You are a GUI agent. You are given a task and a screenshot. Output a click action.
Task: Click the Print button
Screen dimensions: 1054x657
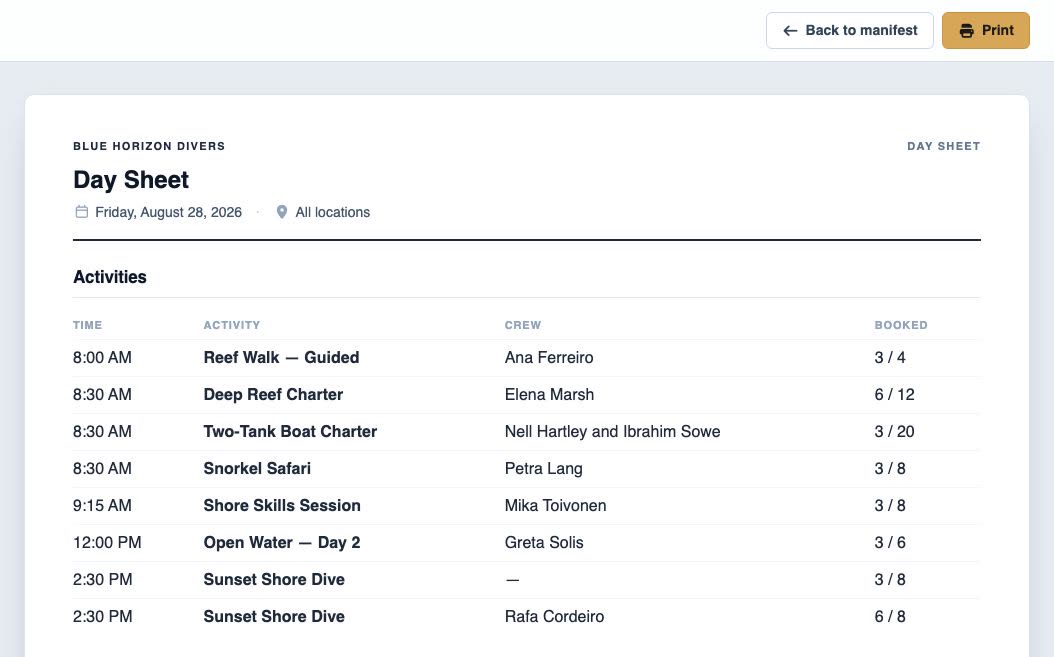(x=985, y=30)
